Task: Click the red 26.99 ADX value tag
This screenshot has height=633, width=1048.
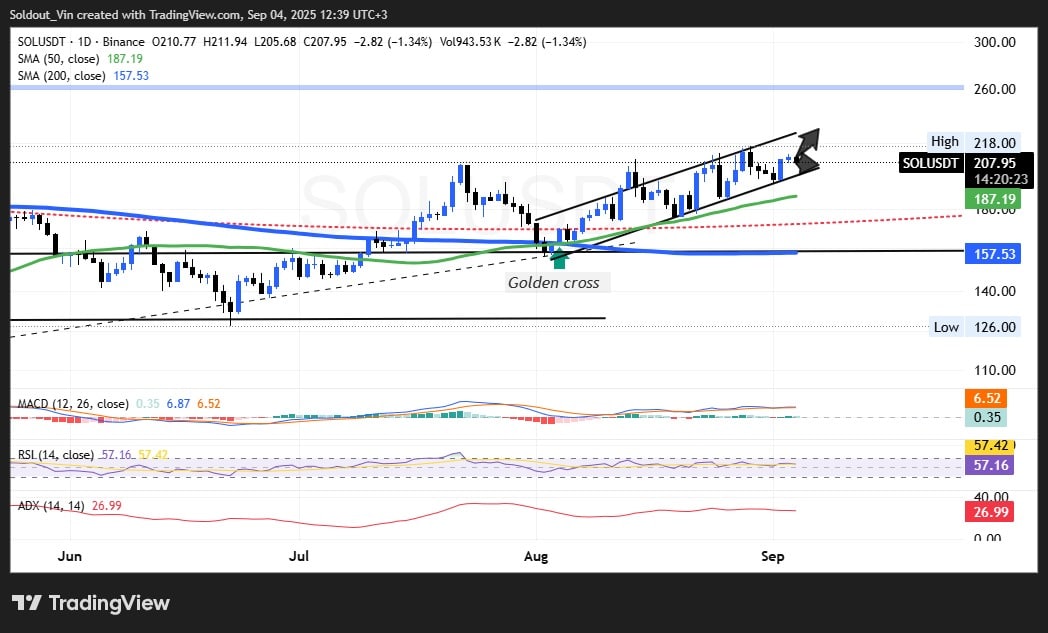Action: pos(990,513)
